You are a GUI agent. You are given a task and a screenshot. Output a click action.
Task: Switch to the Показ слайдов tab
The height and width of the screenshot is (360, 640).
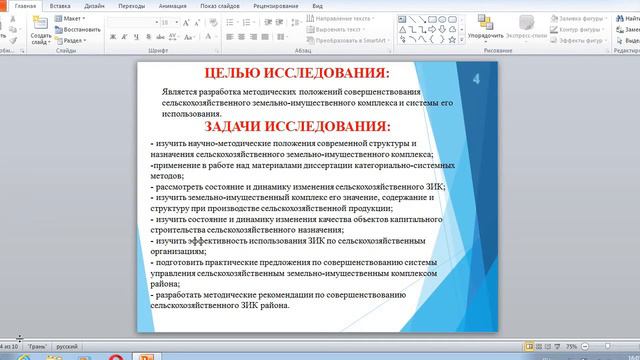220,6
